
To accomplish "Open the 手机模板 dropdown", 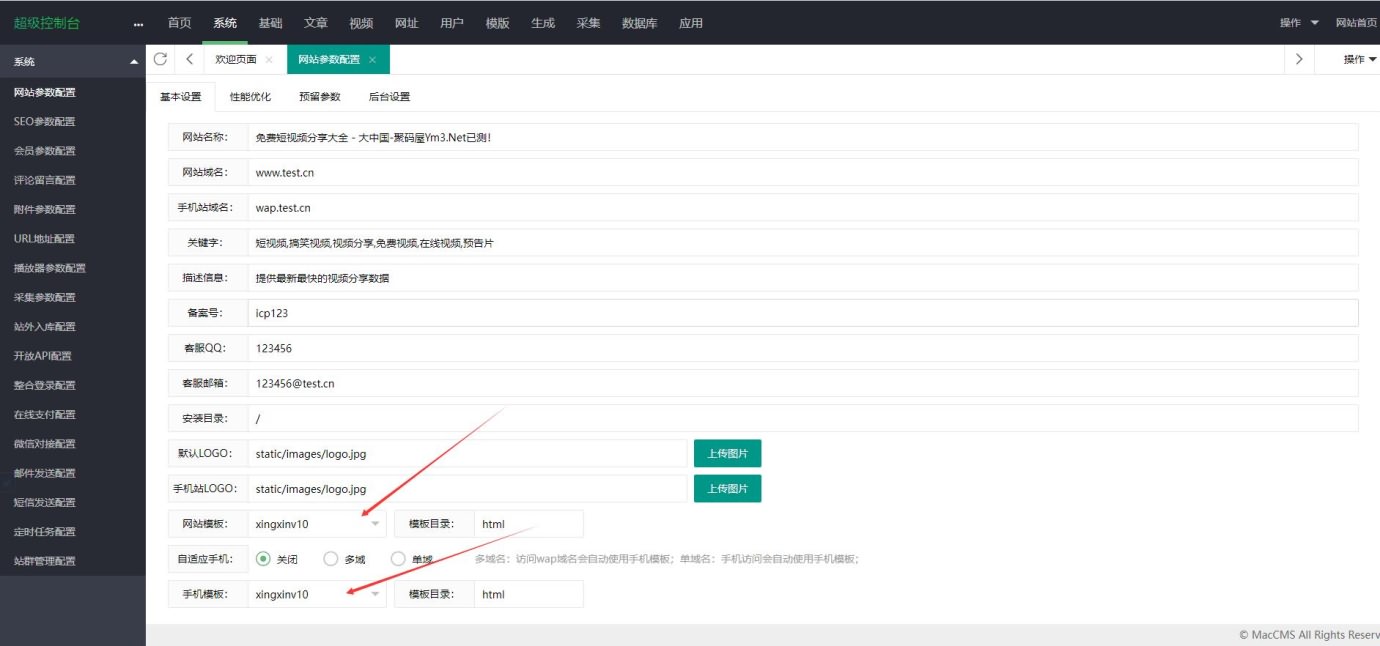I will point(317,594).
